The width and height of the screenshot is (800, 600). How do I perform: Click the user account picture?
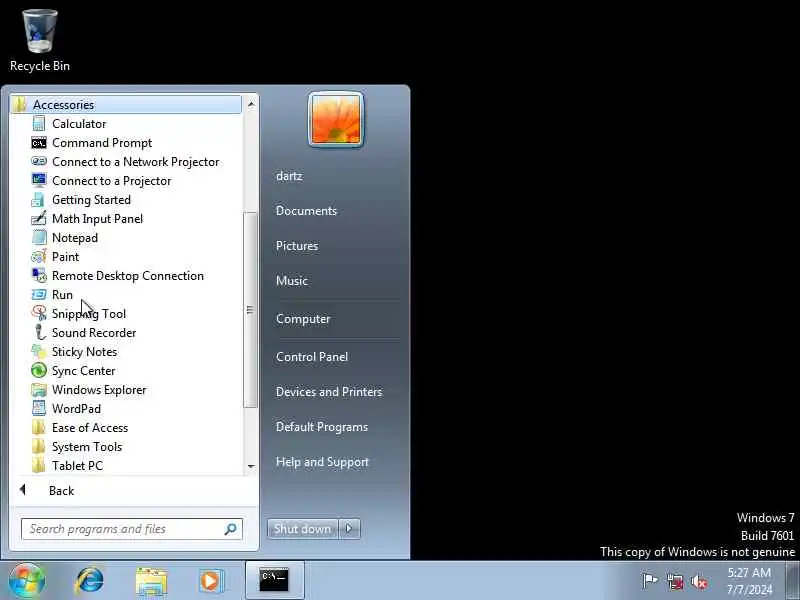tap(336, 120)
